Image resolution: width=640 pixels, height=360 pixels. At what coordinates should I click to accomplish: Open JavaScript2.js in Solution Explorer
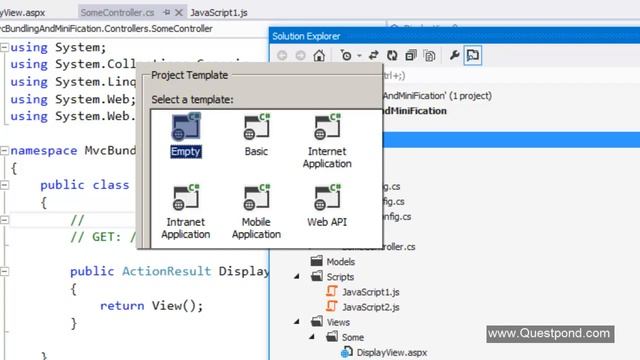(x=371, y=307)
